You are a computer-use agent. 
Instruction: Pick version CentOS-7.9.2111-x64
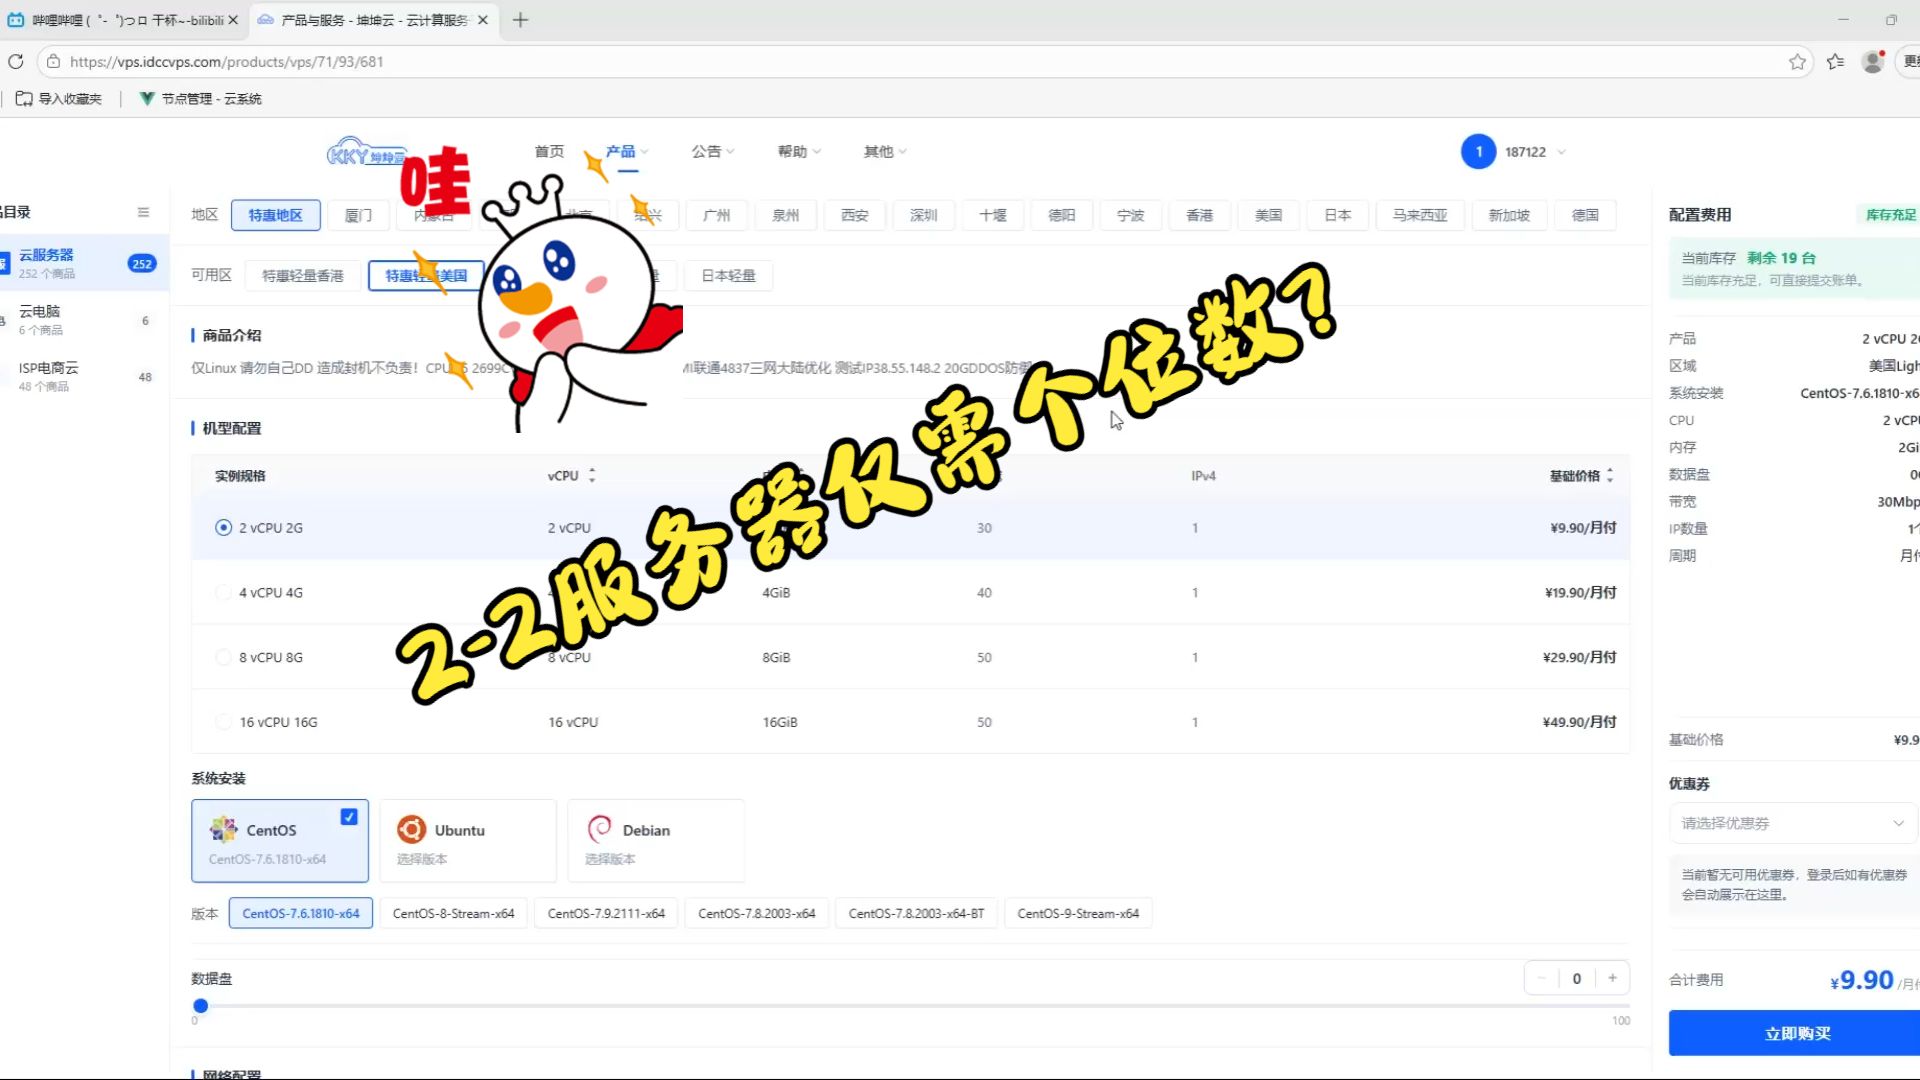click(x=606, y=913)
